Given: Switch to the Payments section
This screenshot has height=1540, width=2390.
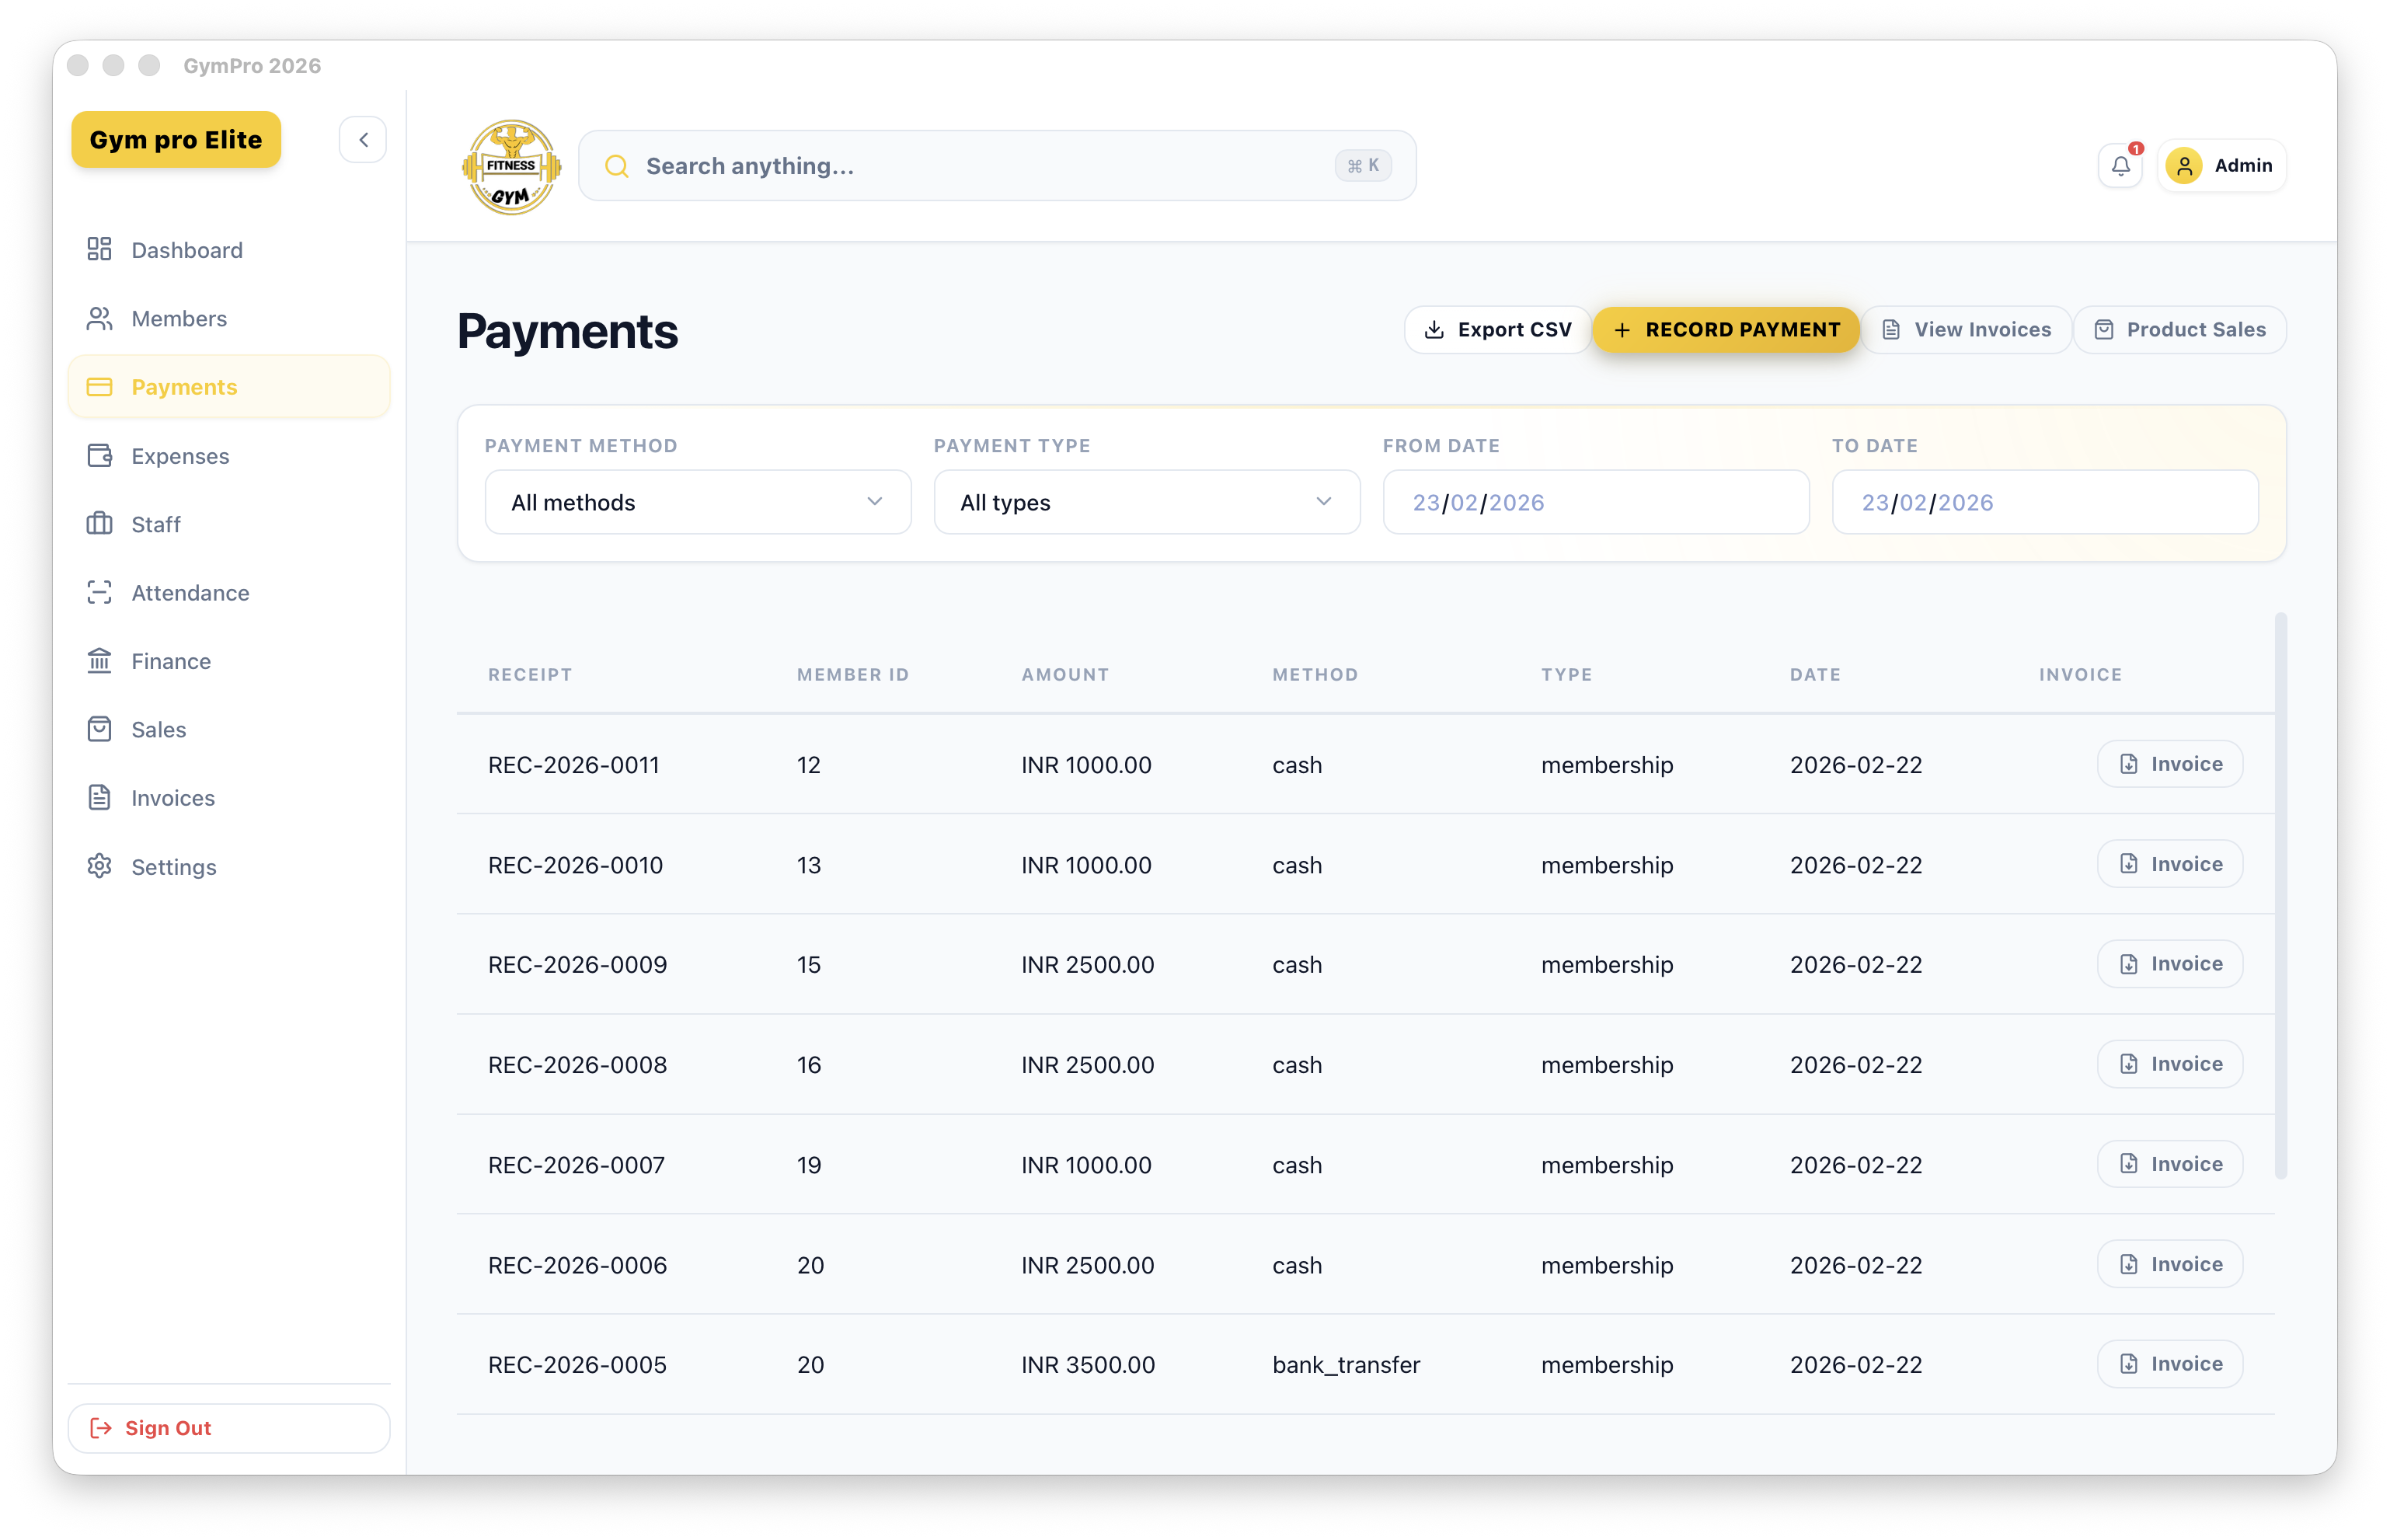Looking at the screenshot, I should [x=184, y=387].
